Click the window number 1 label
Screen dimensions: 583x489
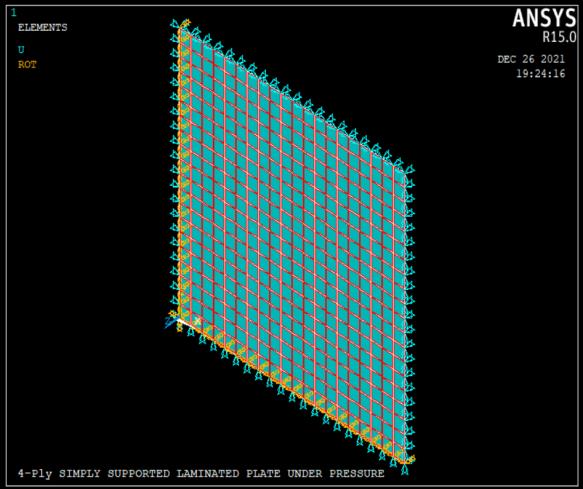pyautogui.click(x=14, y=13)
